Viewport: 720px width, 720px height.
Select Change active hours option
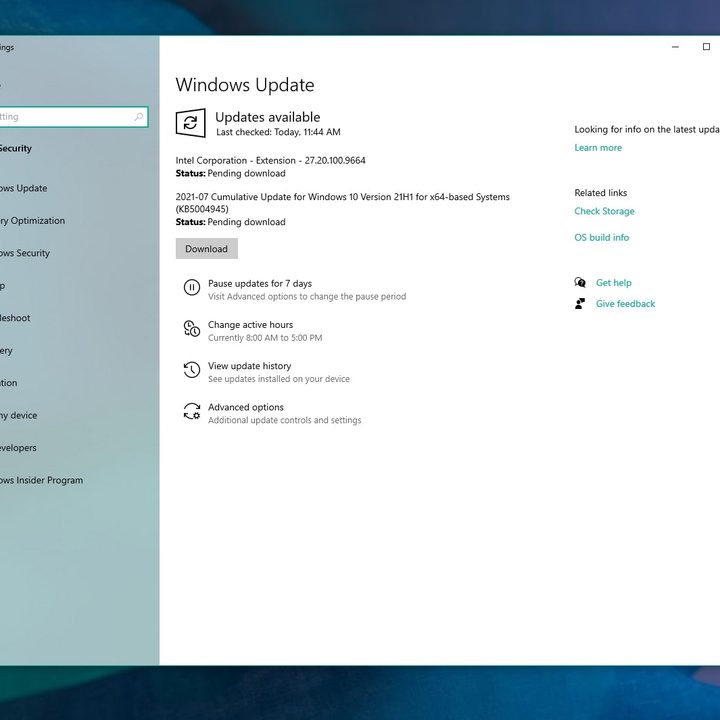250,325
